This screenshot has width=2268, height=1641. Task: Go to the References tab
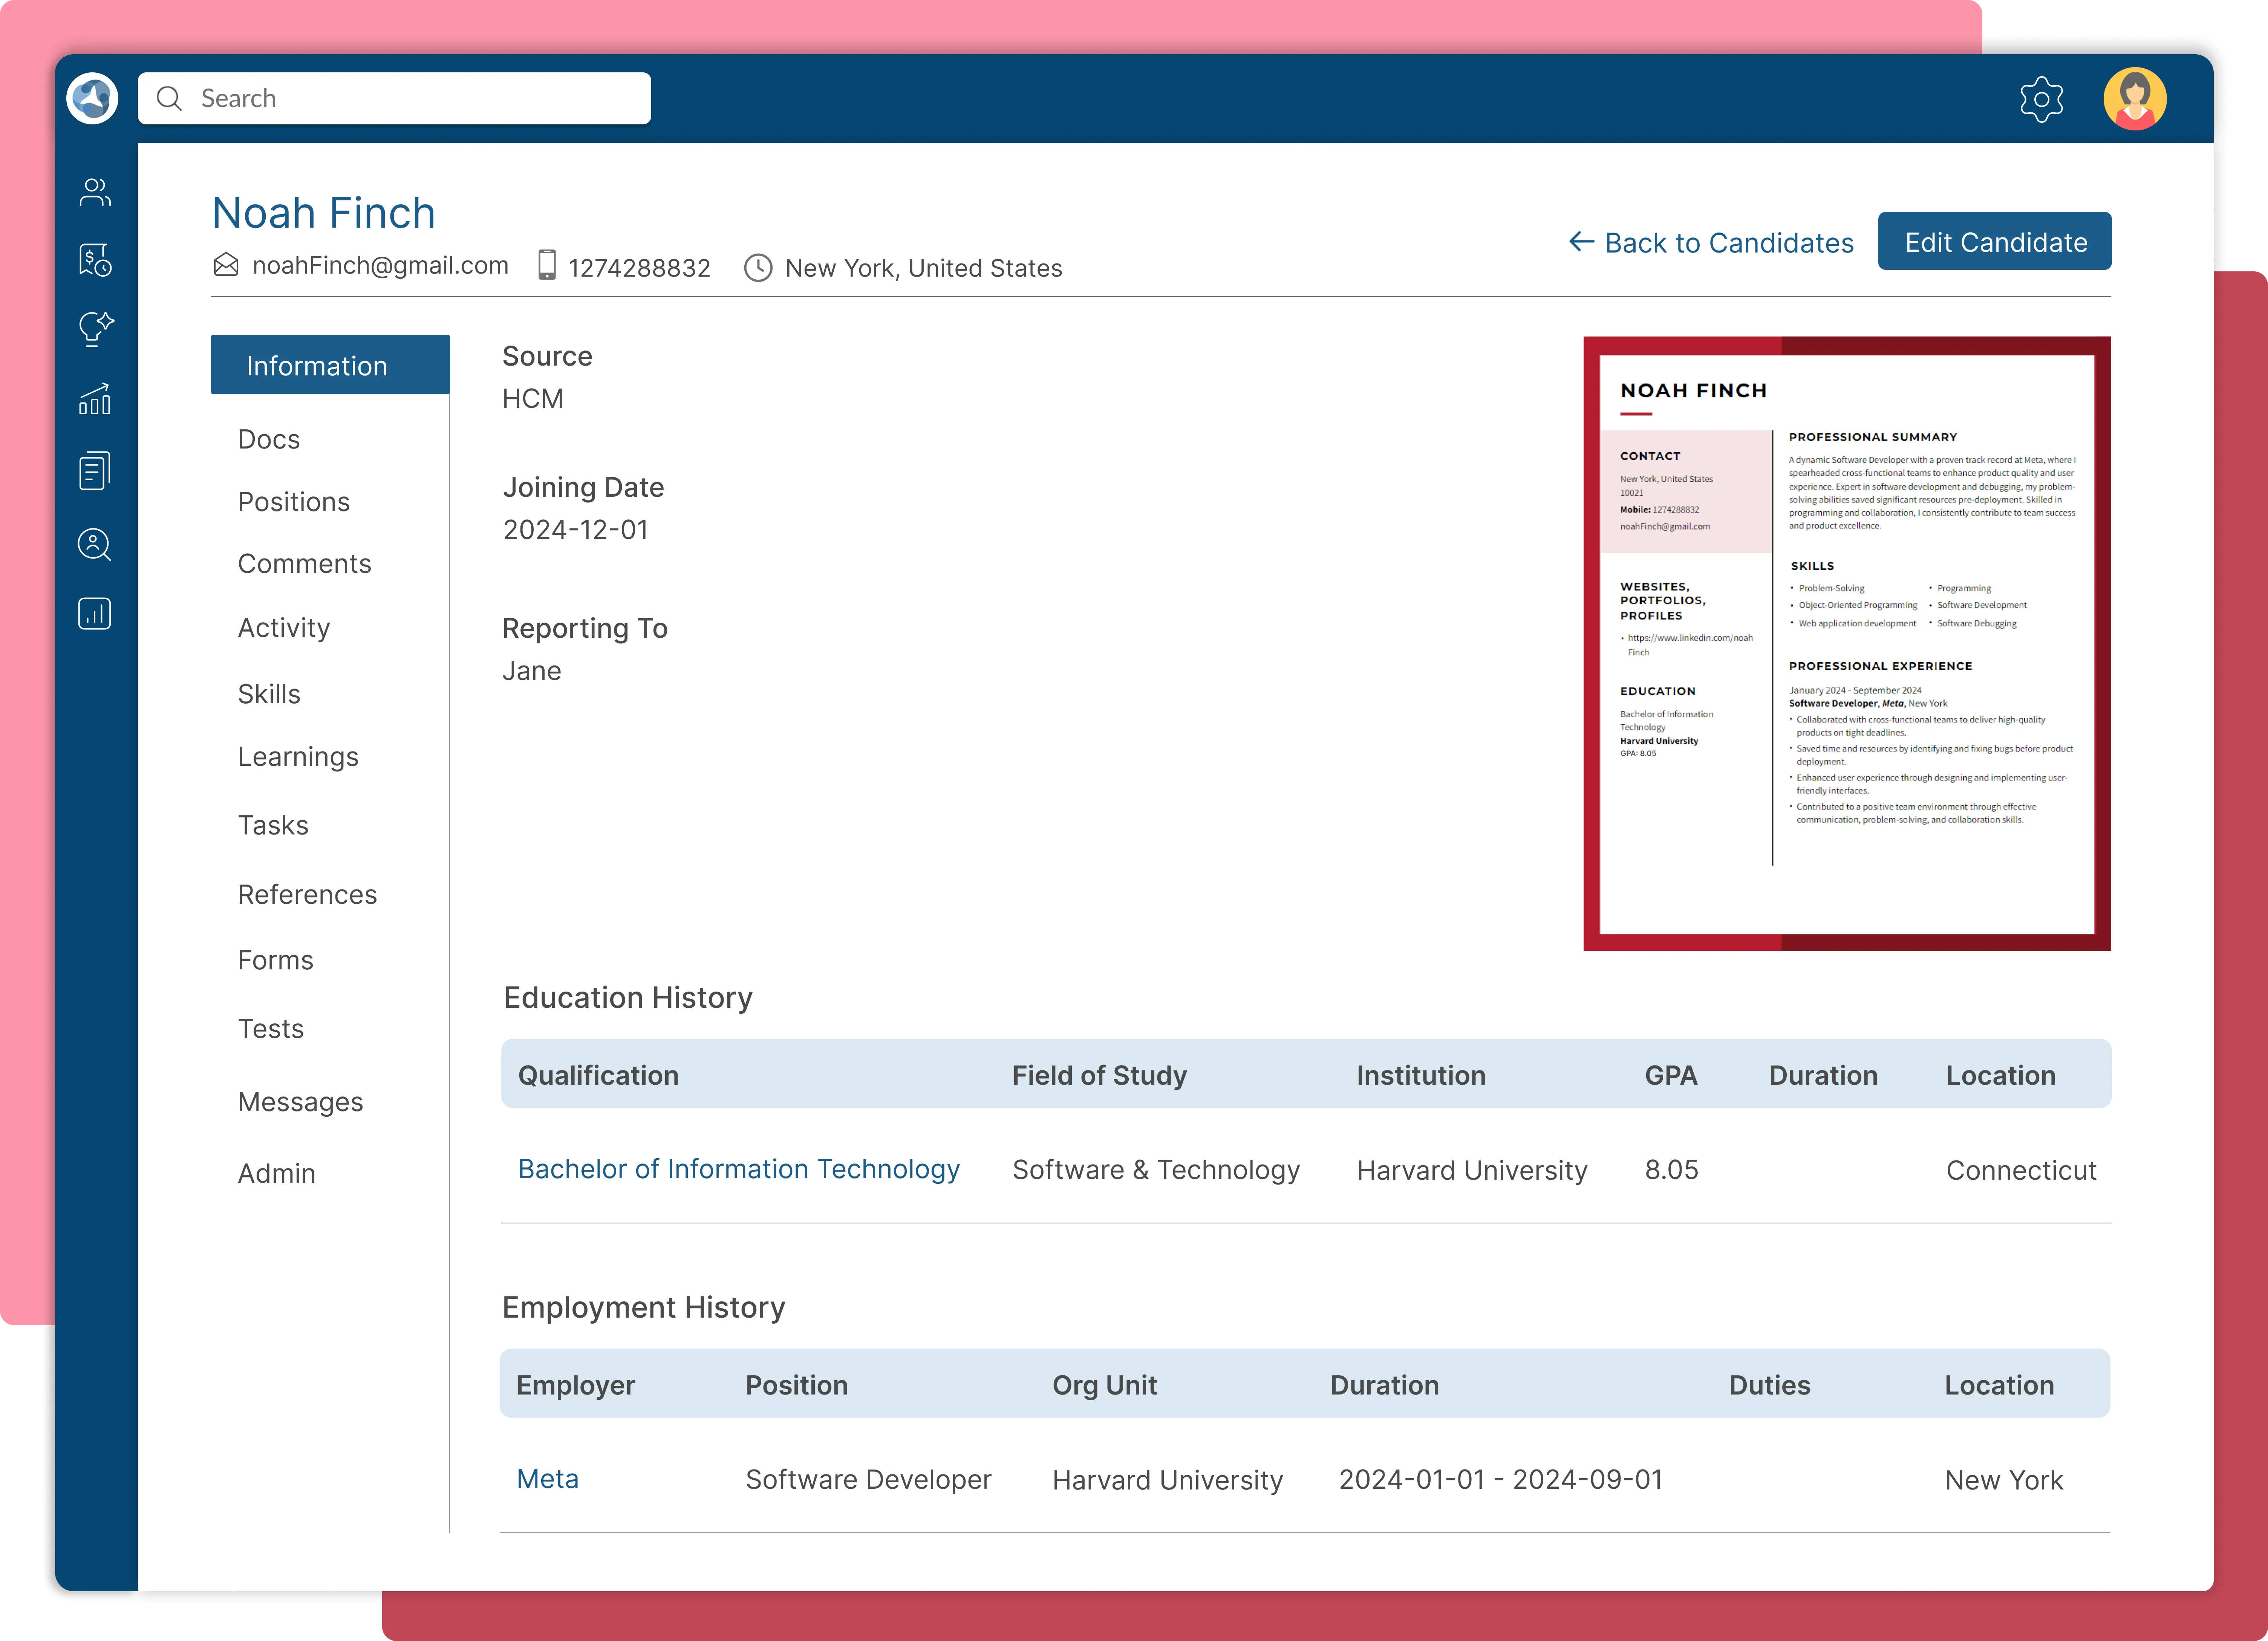coord(307,894)
